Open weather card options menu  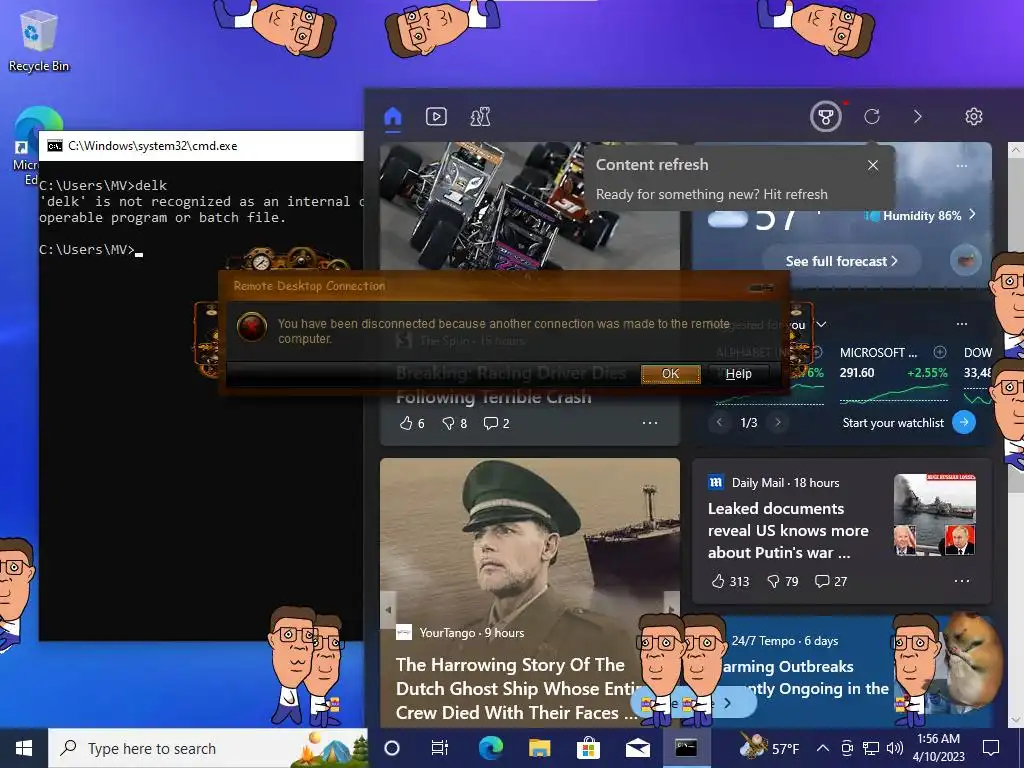(x=962, y=166)
